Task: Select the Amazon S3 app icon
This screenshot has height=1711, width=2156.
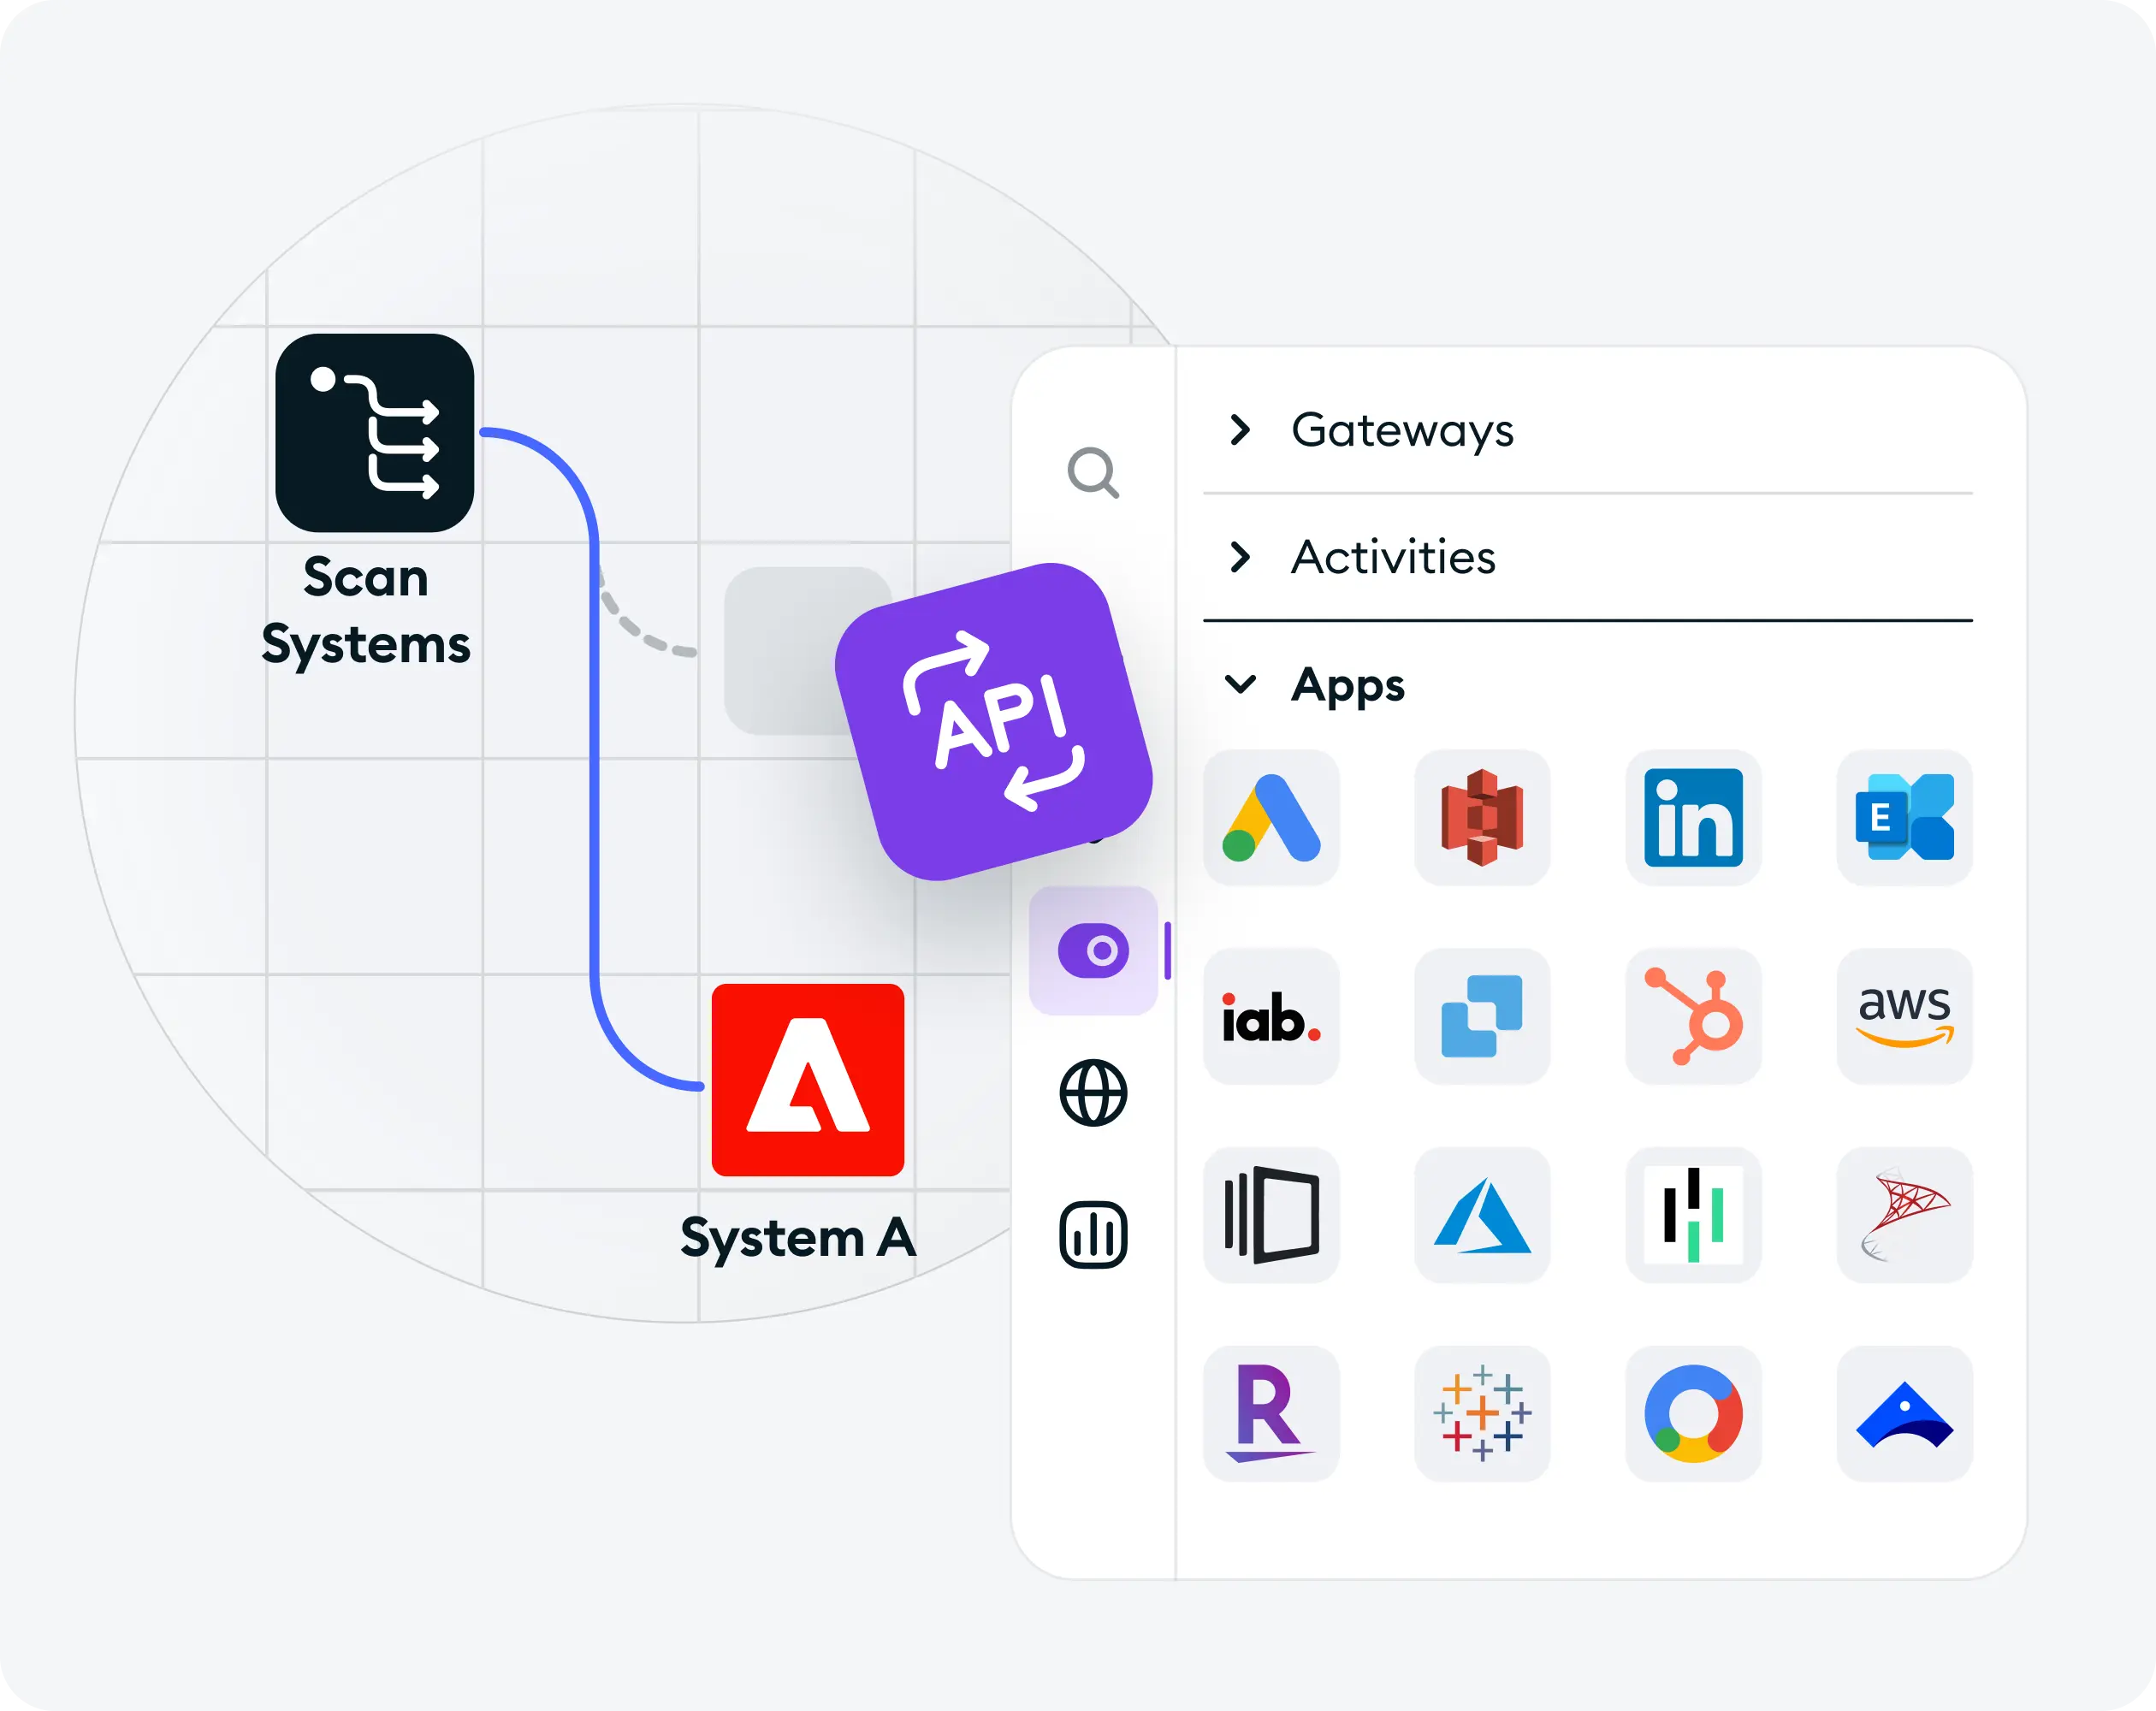Action: (x=1482, y=818)
